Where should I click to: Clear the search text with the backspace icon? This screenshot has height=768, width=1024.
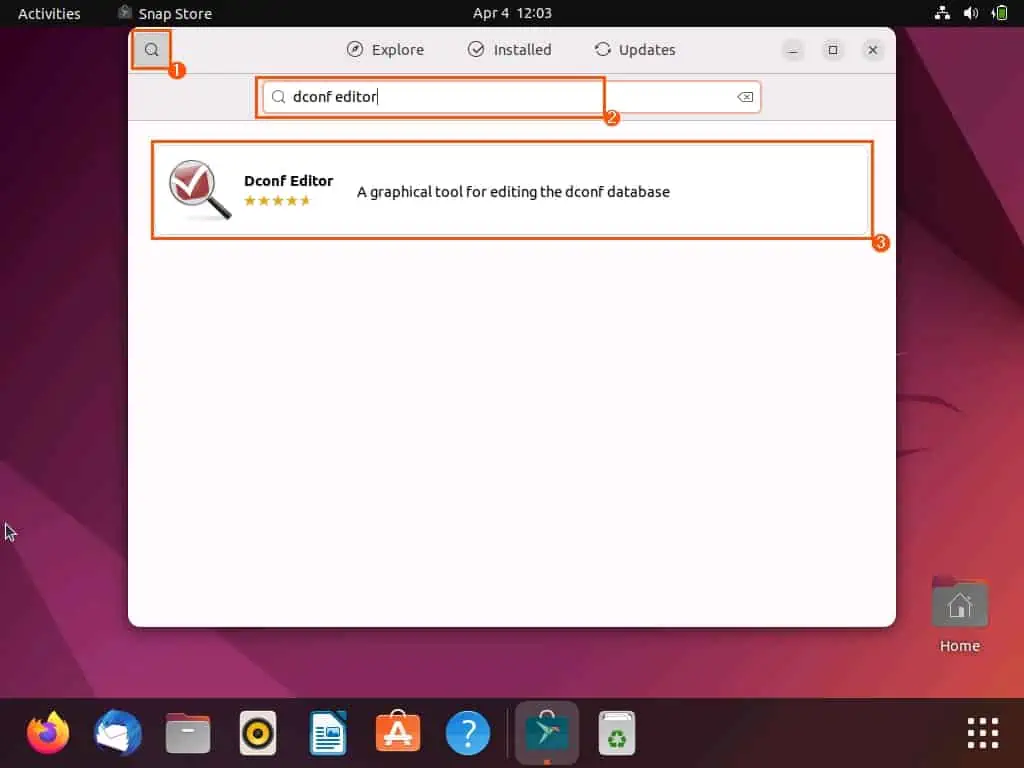[x=745, y=96]
